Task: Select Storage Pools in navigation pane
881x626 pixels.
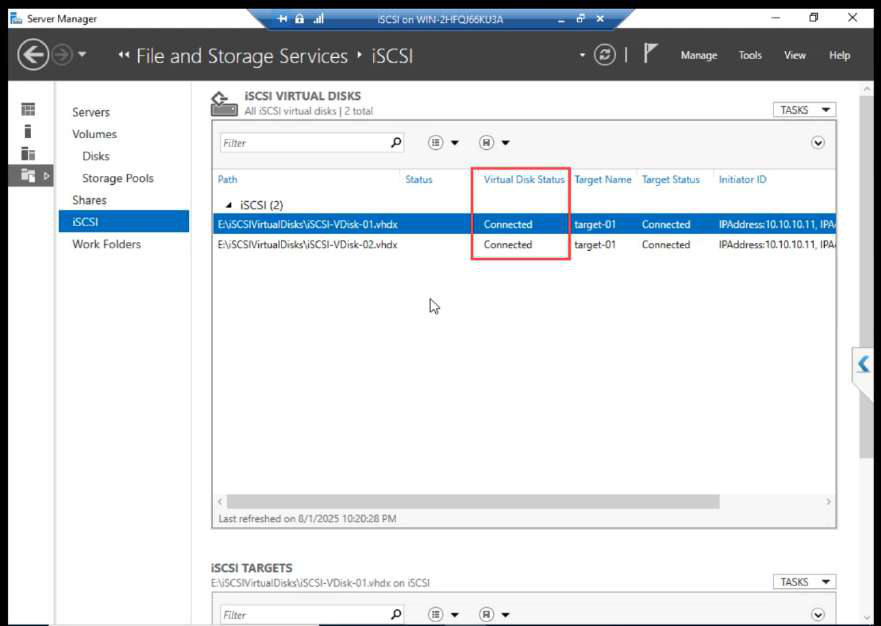Action: point(117,178)
